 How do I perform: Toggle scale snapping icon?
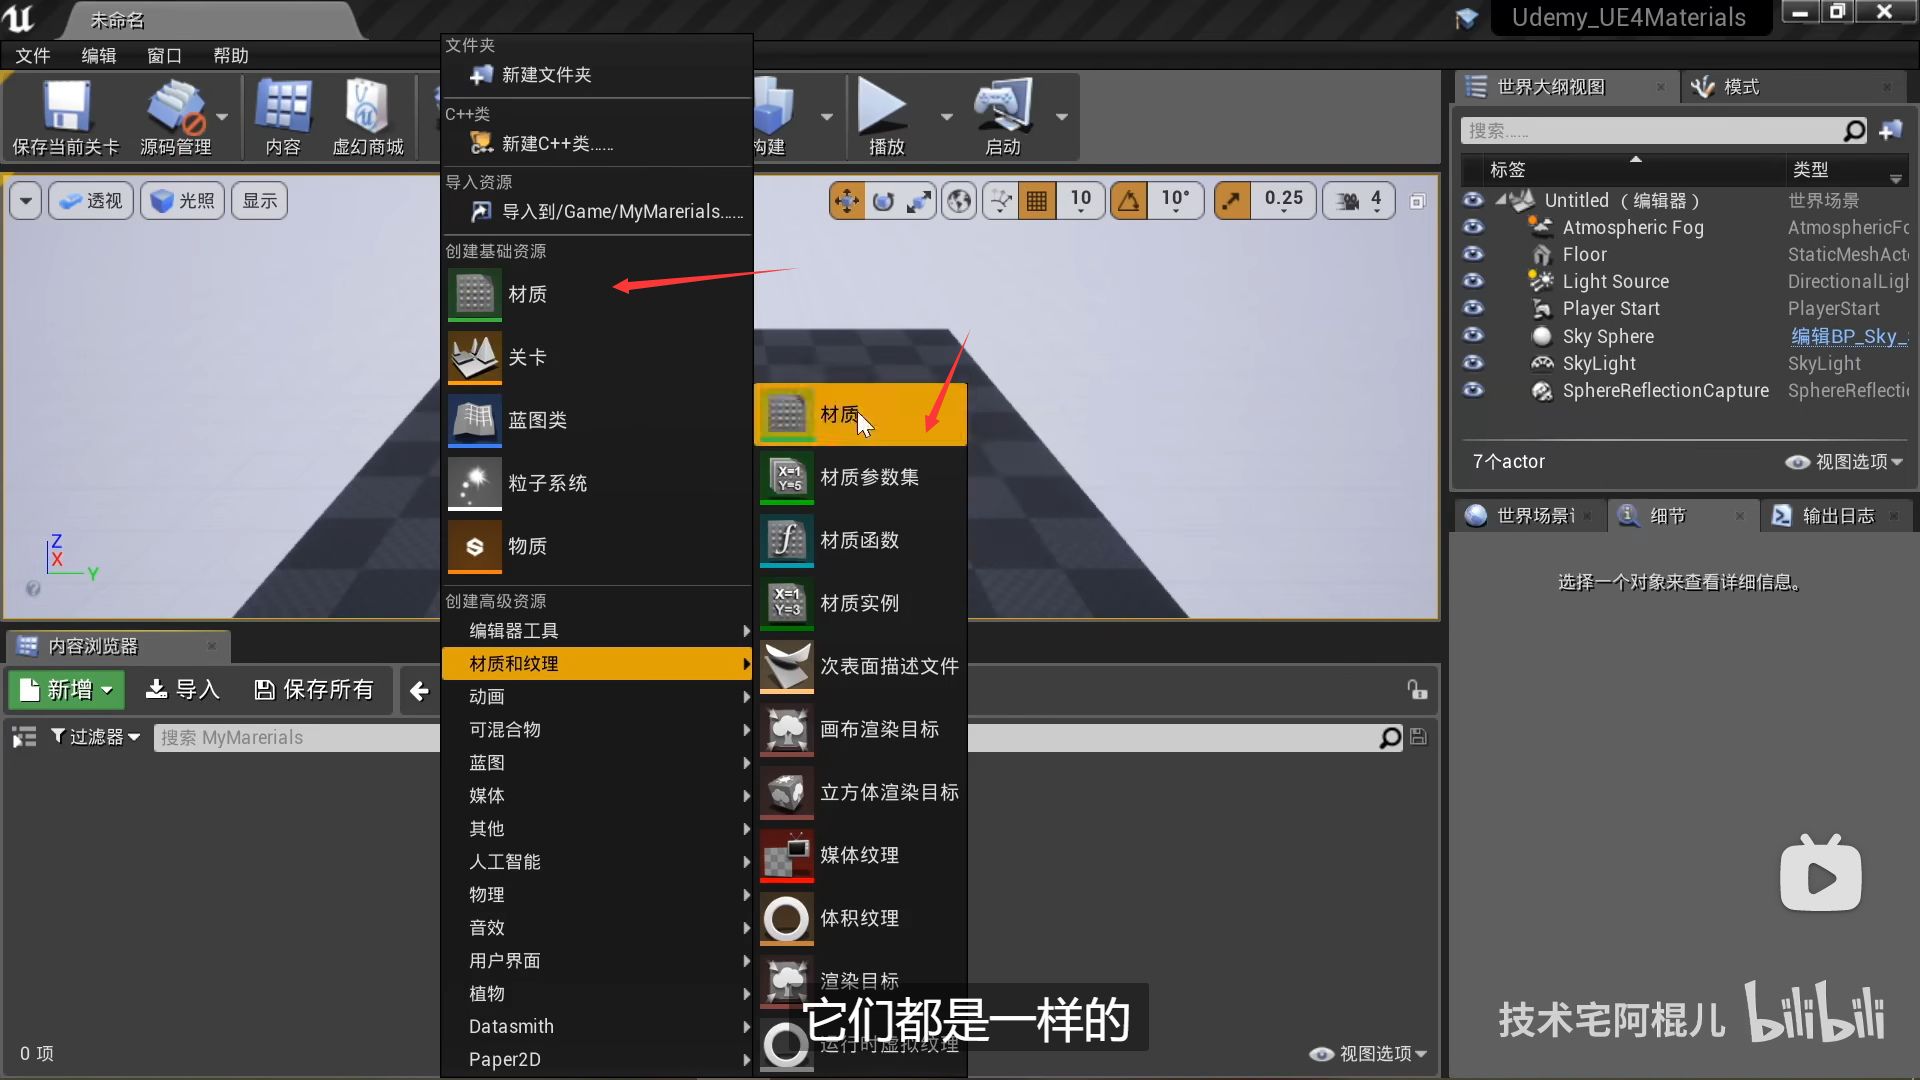1232,201
